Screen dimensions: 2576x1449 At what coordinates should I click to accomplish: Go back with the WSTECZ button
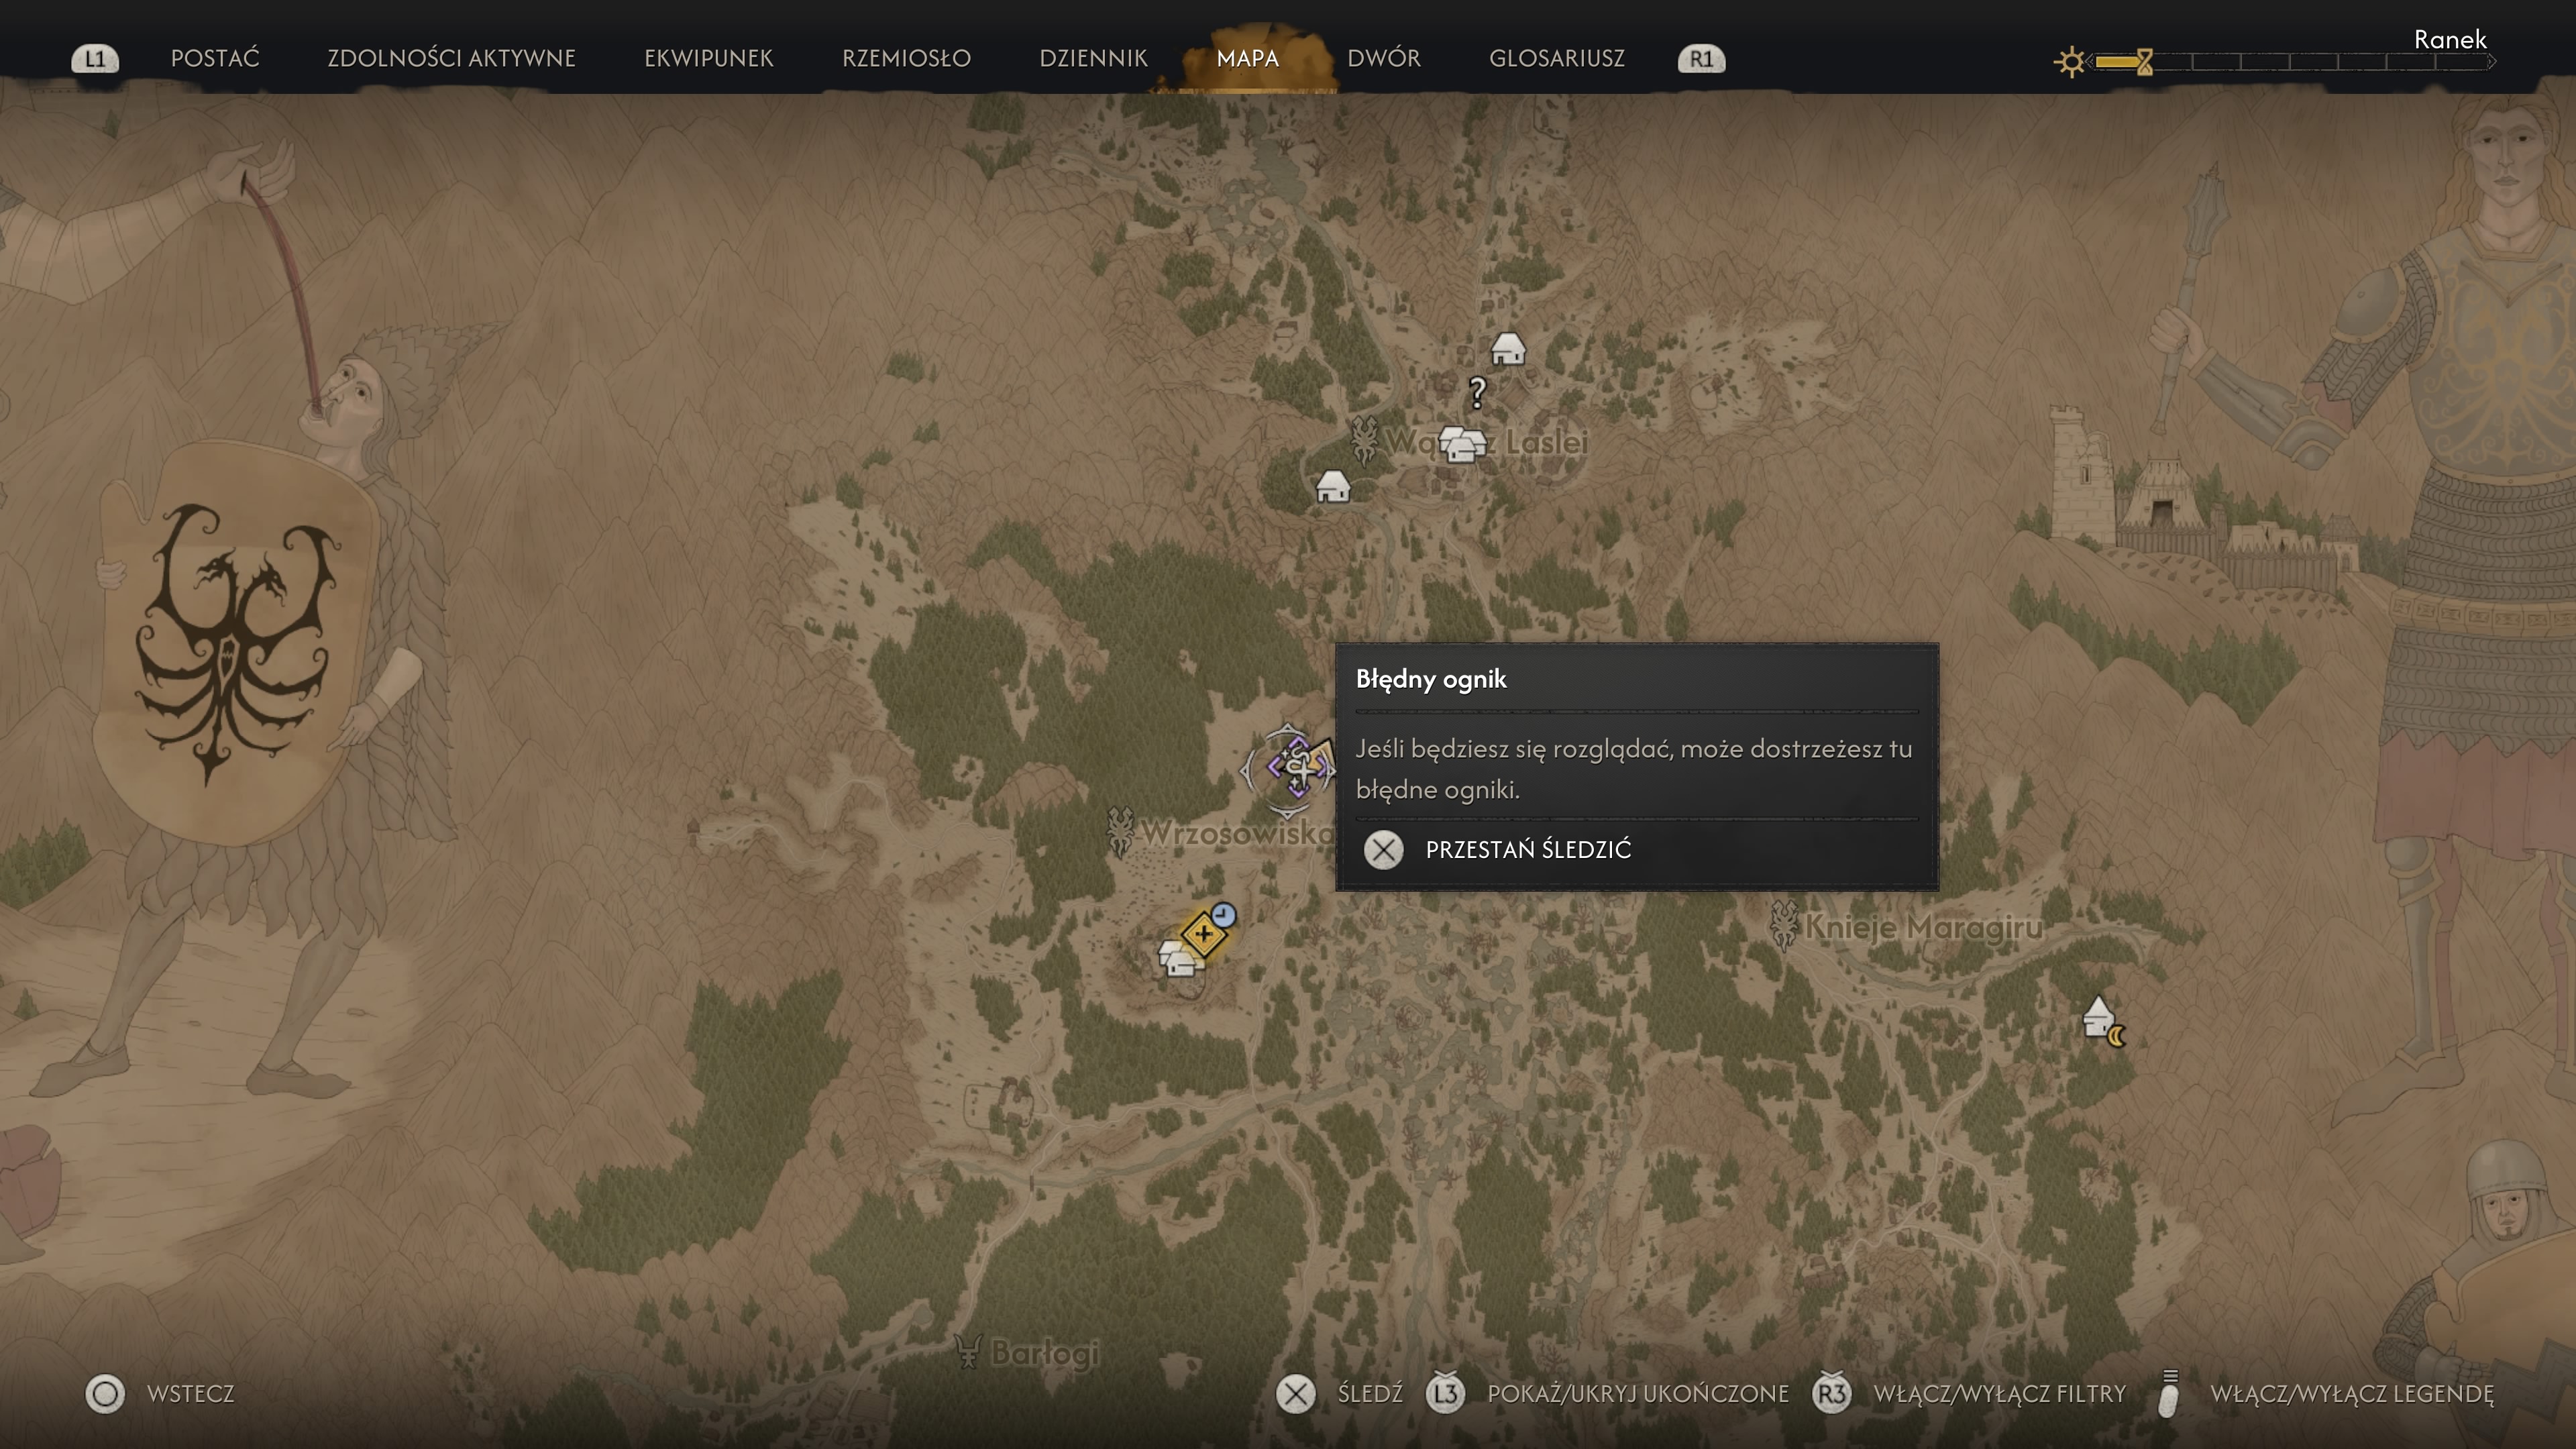point(160,1394)
